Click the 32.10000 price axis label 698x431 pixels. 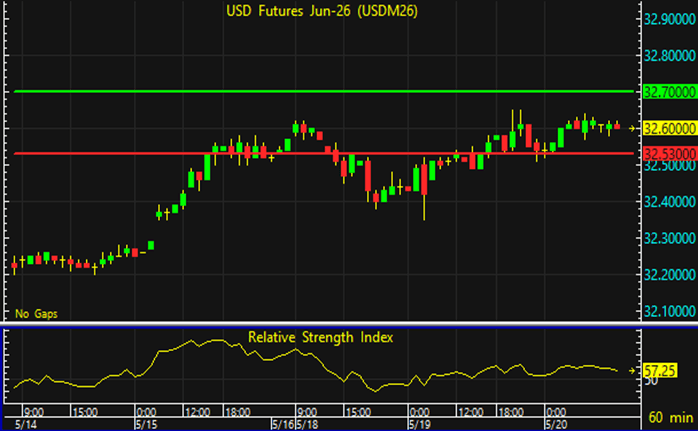click(x=670, y=311)
